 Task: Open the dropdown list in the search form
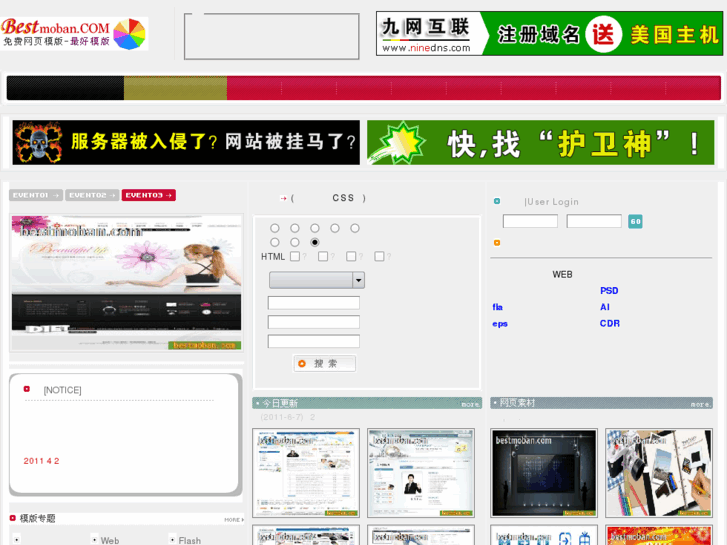317,280
